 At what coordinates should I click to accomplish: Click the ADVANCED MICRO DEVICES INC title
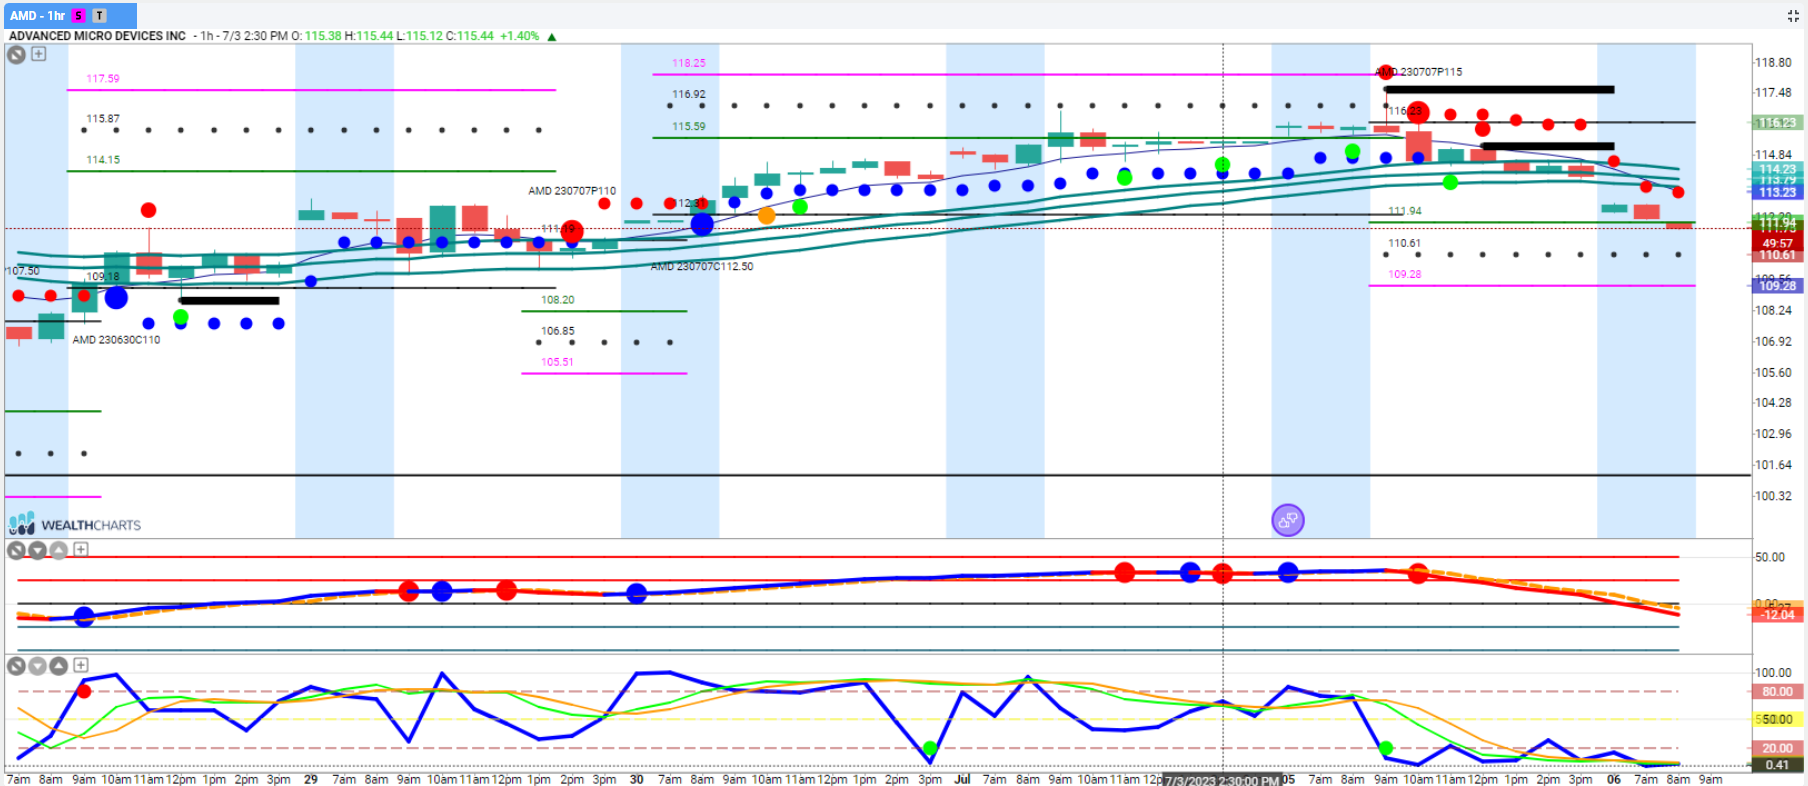97,36
